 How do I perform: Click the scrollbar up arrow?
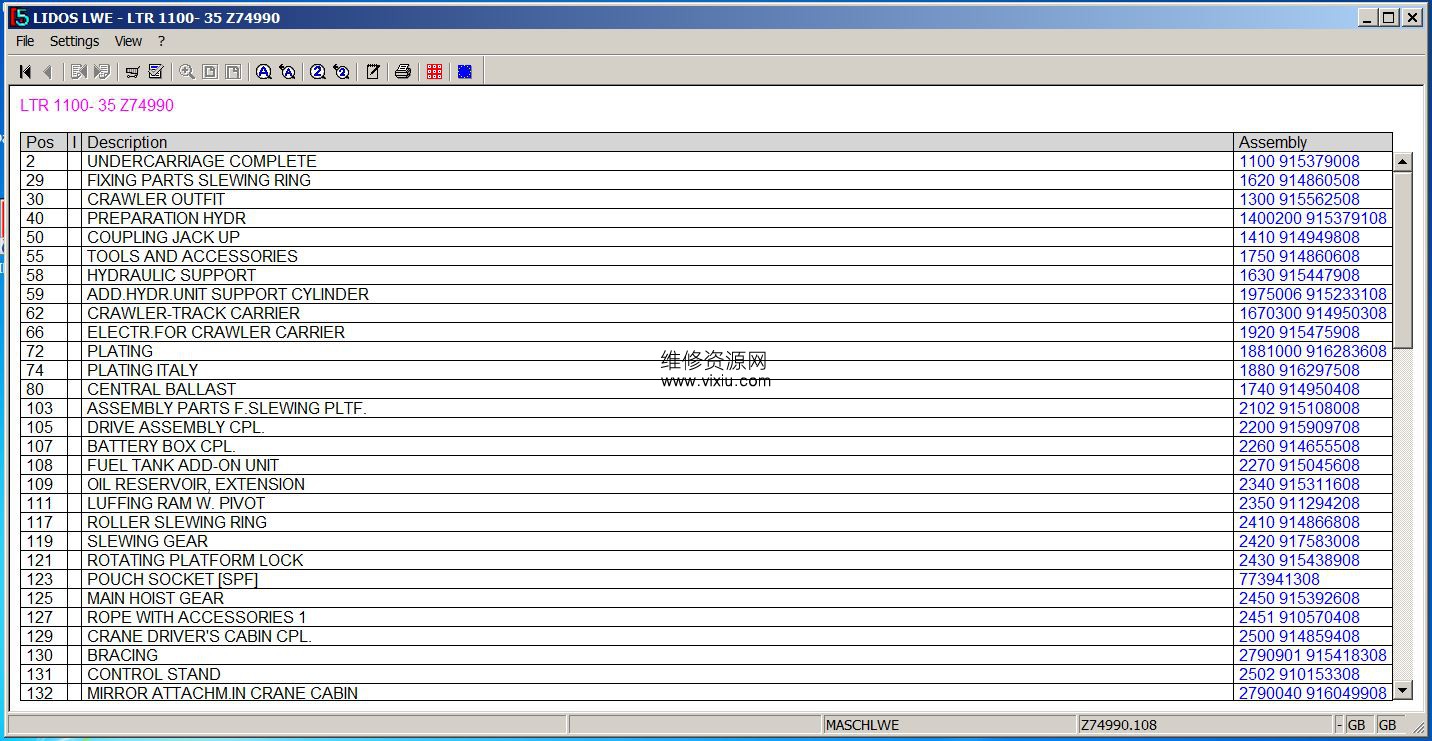coord(1403,162)
